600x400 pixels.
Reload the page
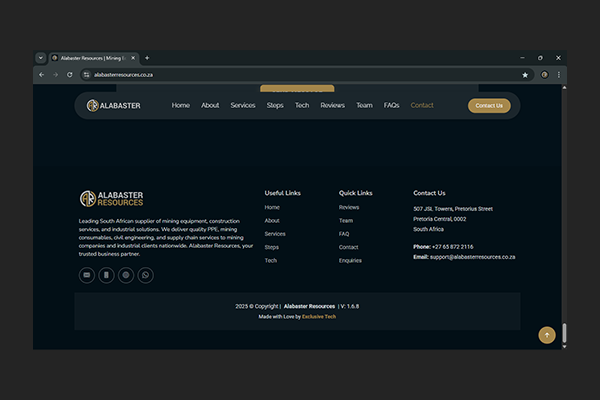[70, 75]
